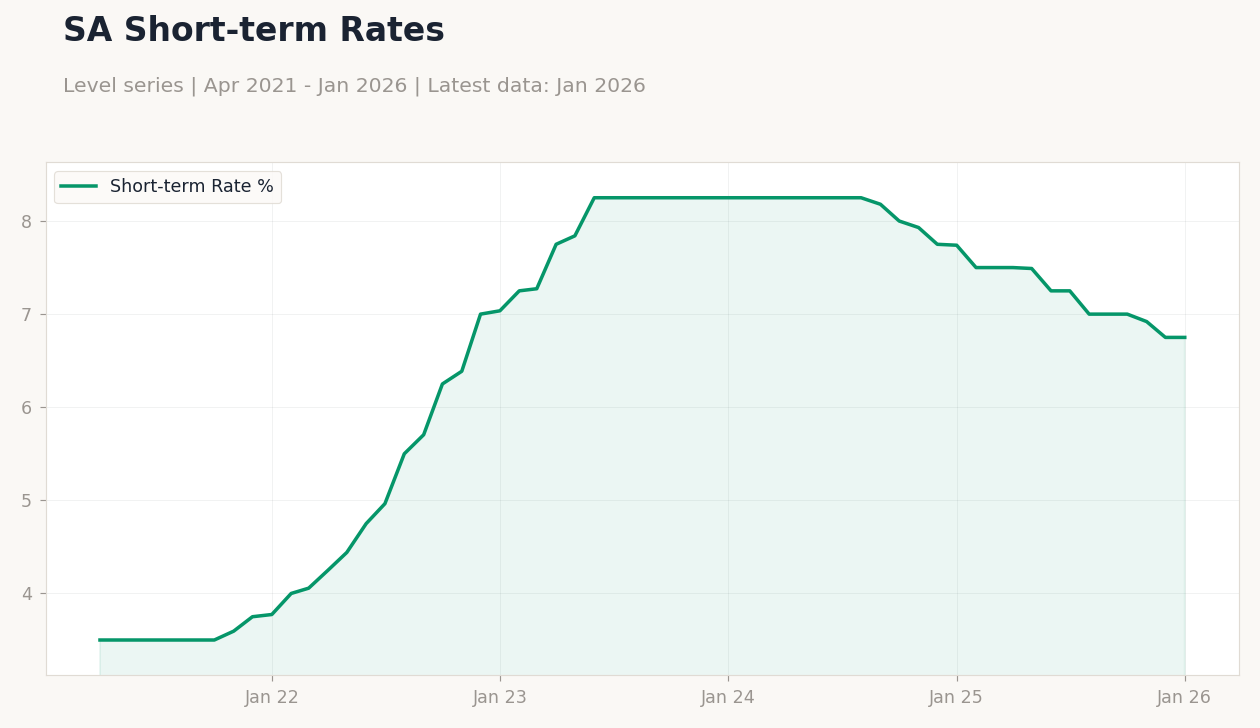Screen dimensions: 1260x728
Task: Click the subtitle with Latest data: Jan 2026
Action: coord(354,86)
